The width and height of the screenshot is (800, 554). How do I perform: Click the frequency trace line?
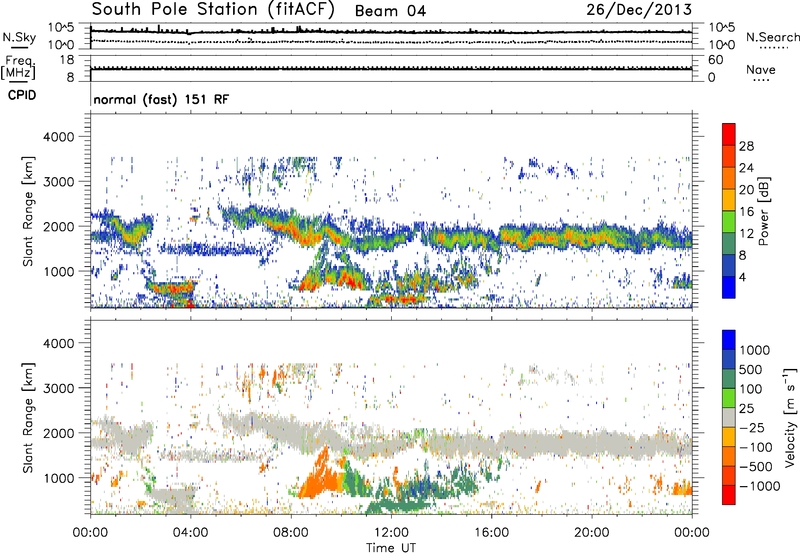coord(391,68)
